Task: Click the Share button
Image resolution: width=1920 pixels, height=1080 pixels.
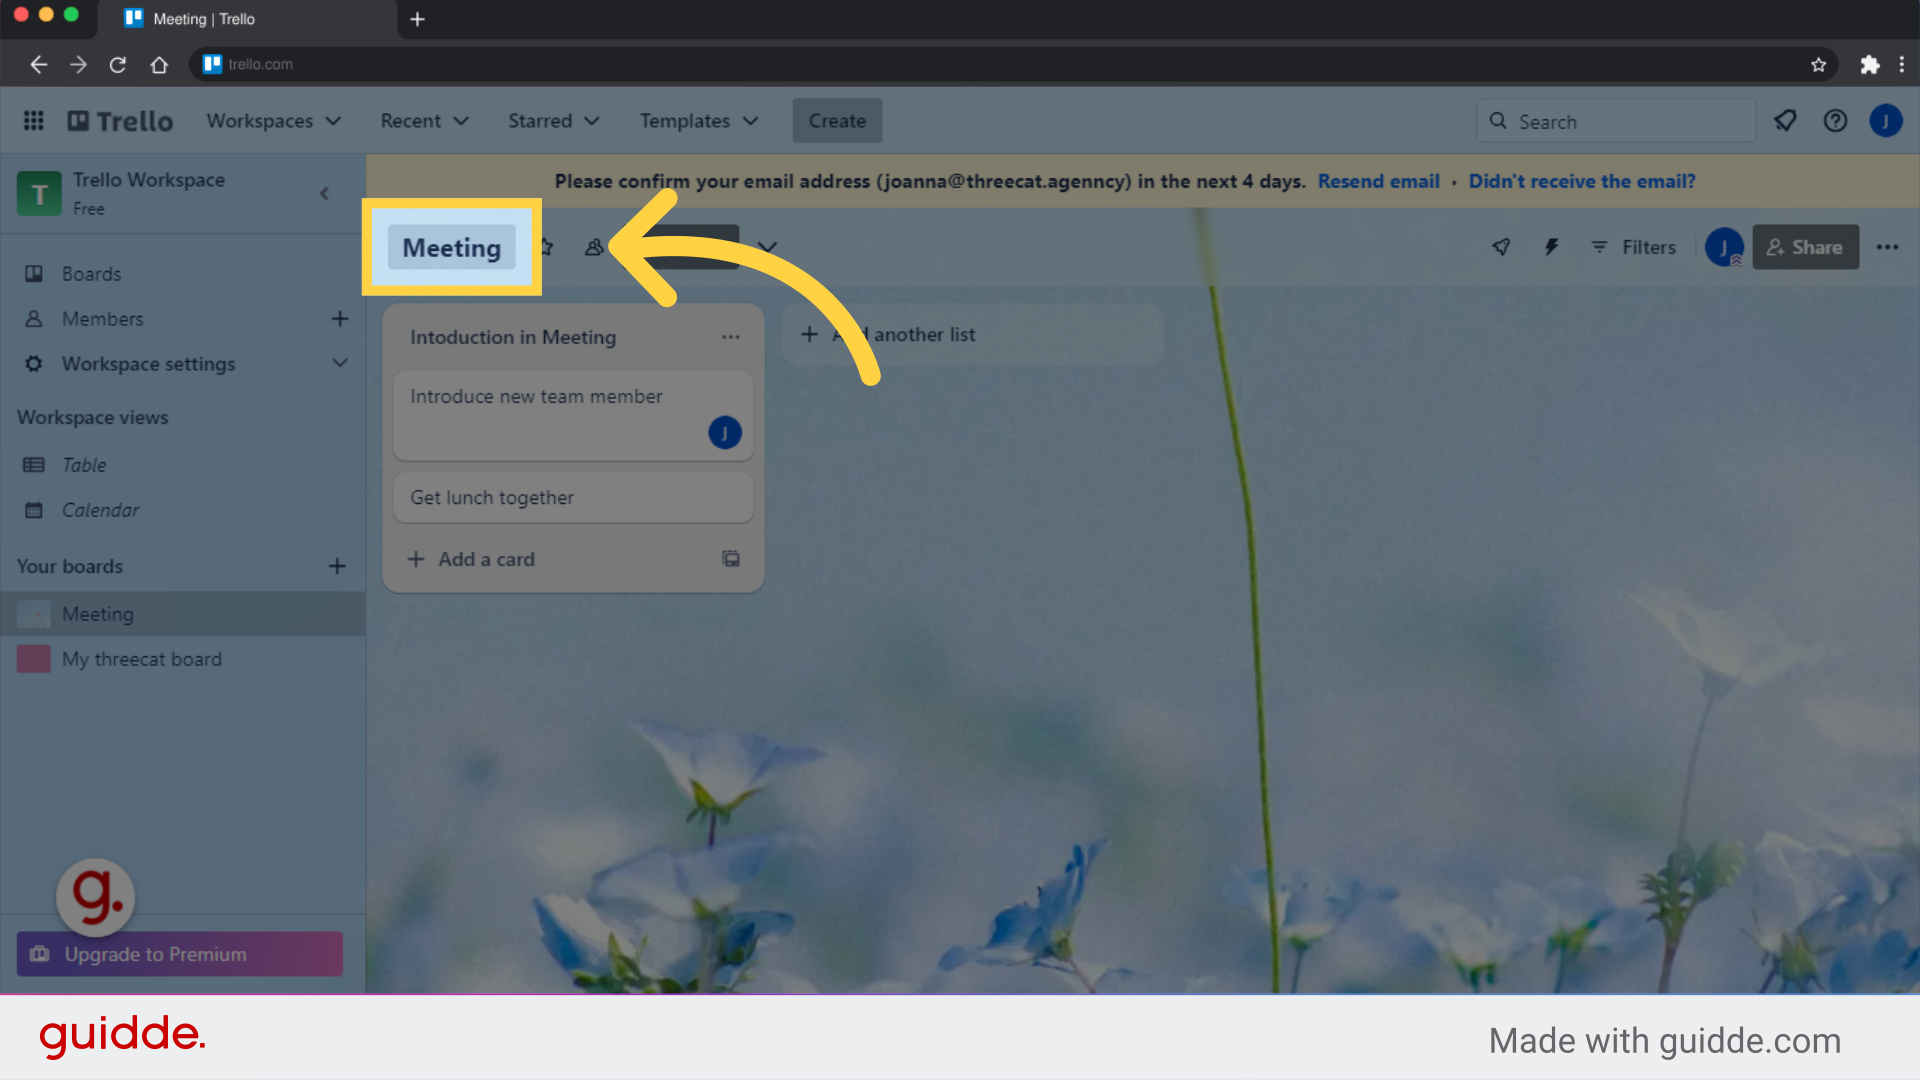Action: coord(1805,247)
